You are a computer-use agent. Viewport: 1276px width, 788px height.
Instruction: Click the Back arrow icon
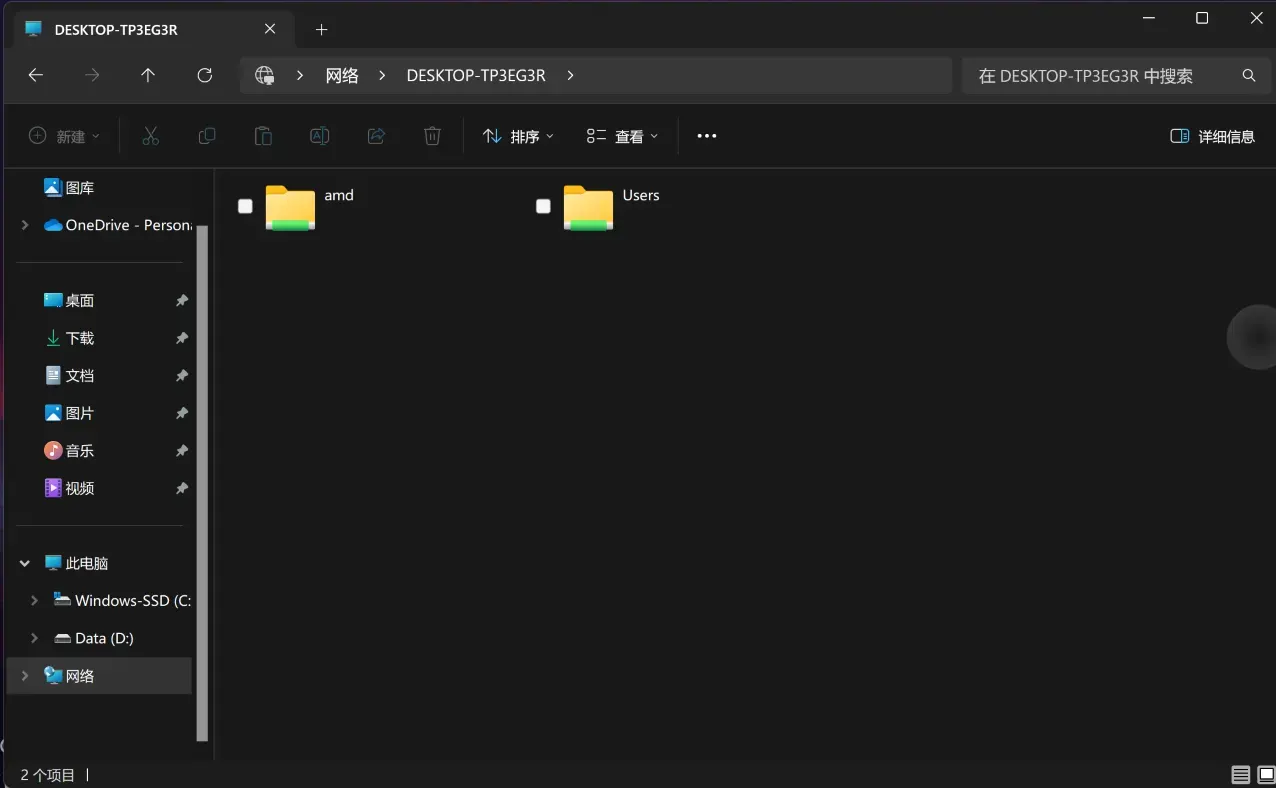[35, 75]
